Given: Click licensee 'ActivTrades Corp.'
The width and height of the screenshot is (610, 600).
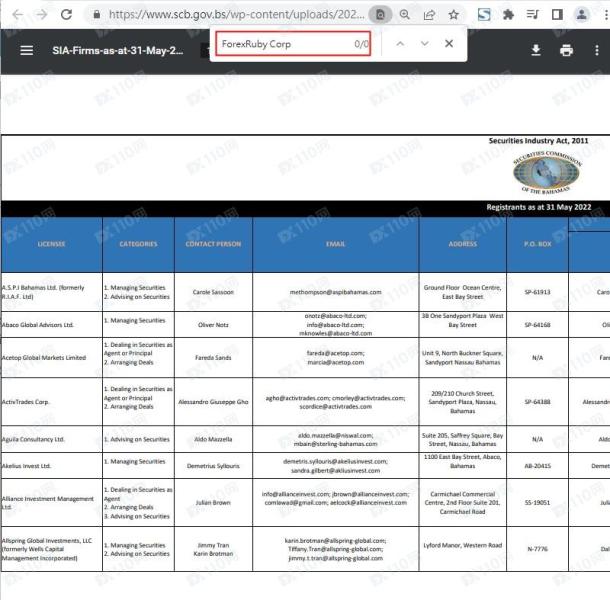Looking at the screenshot, I should pos(26,402).
